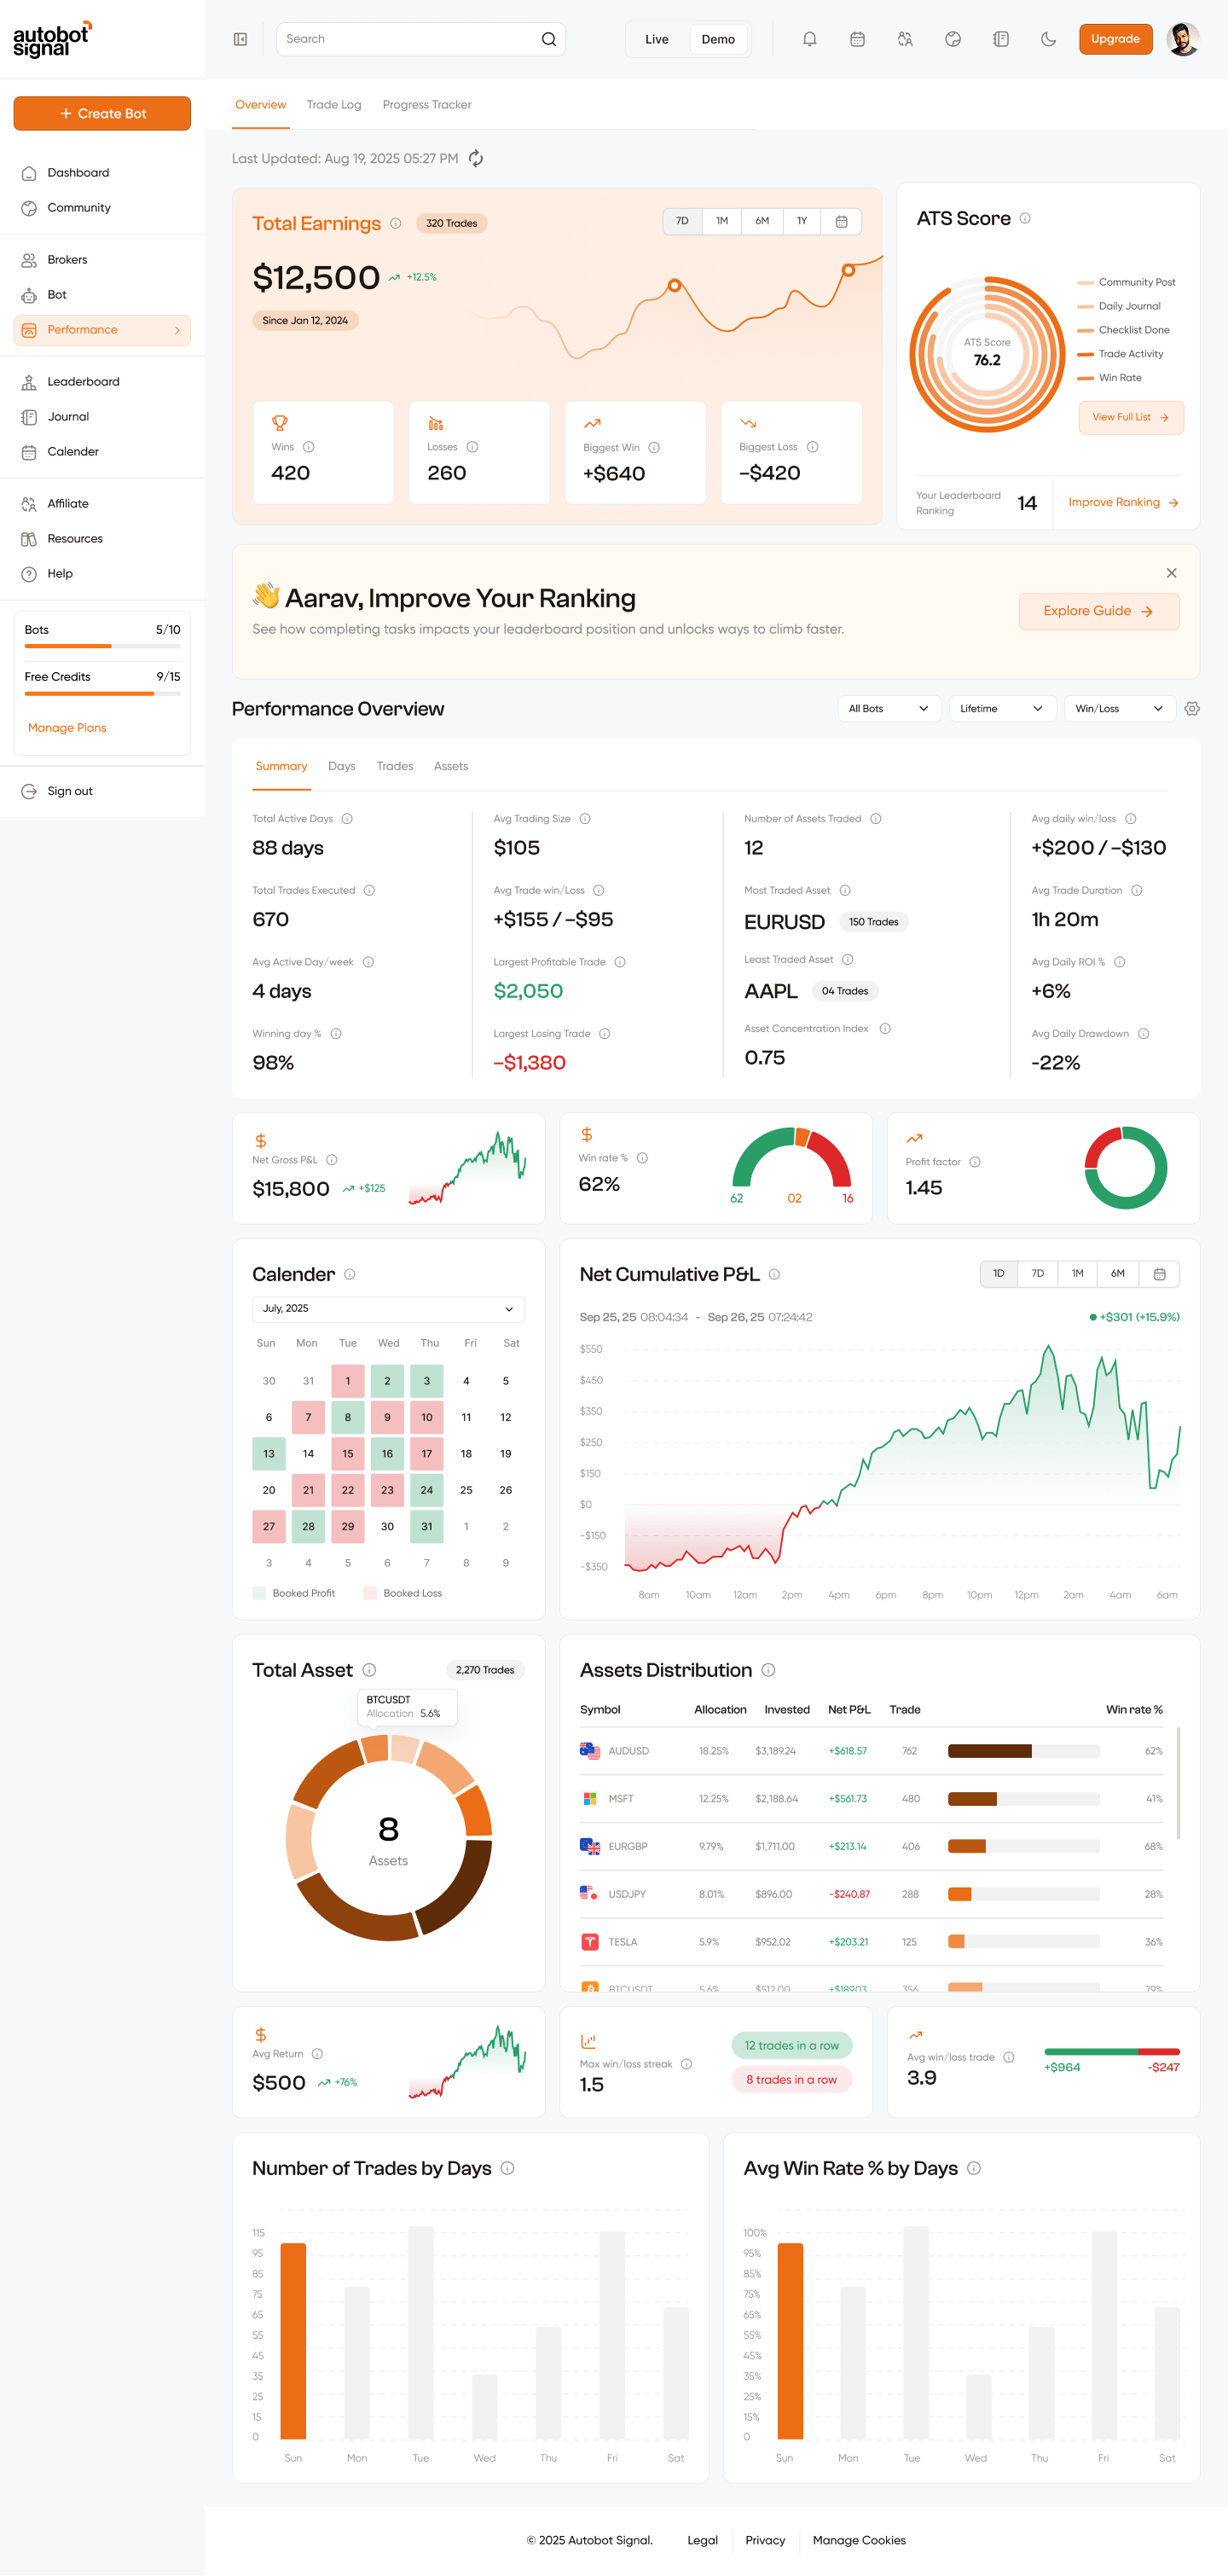The width and height of the screenshot is (1228, 2576).
Task: Open the calendar icon in top bar
Action: point(857,39)
